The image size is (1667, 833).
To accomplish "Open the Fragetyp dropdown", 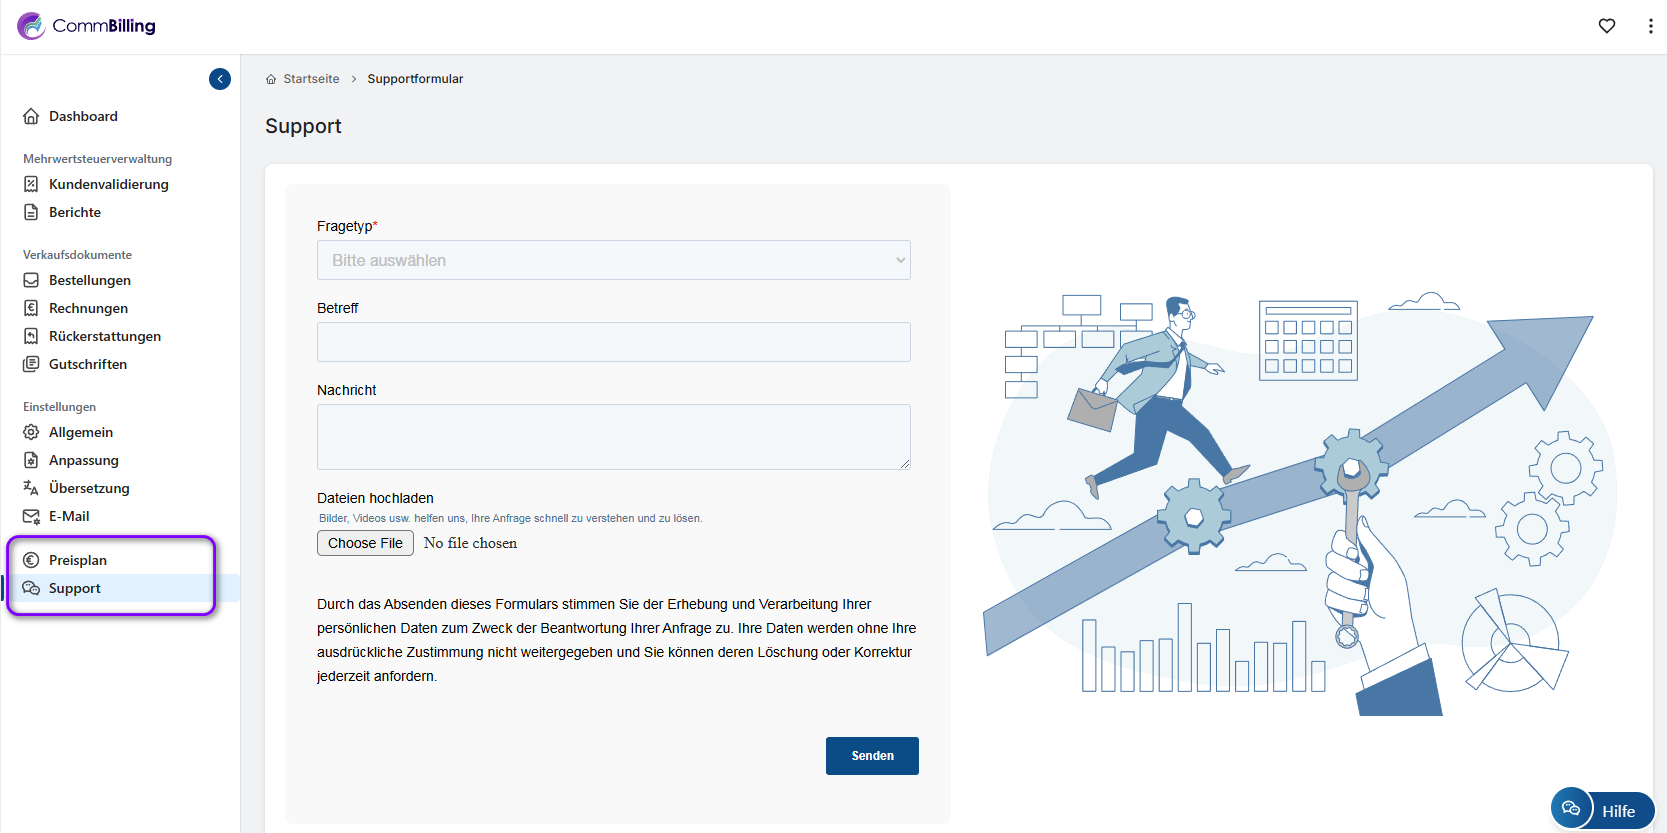I will tap(613, 260).
